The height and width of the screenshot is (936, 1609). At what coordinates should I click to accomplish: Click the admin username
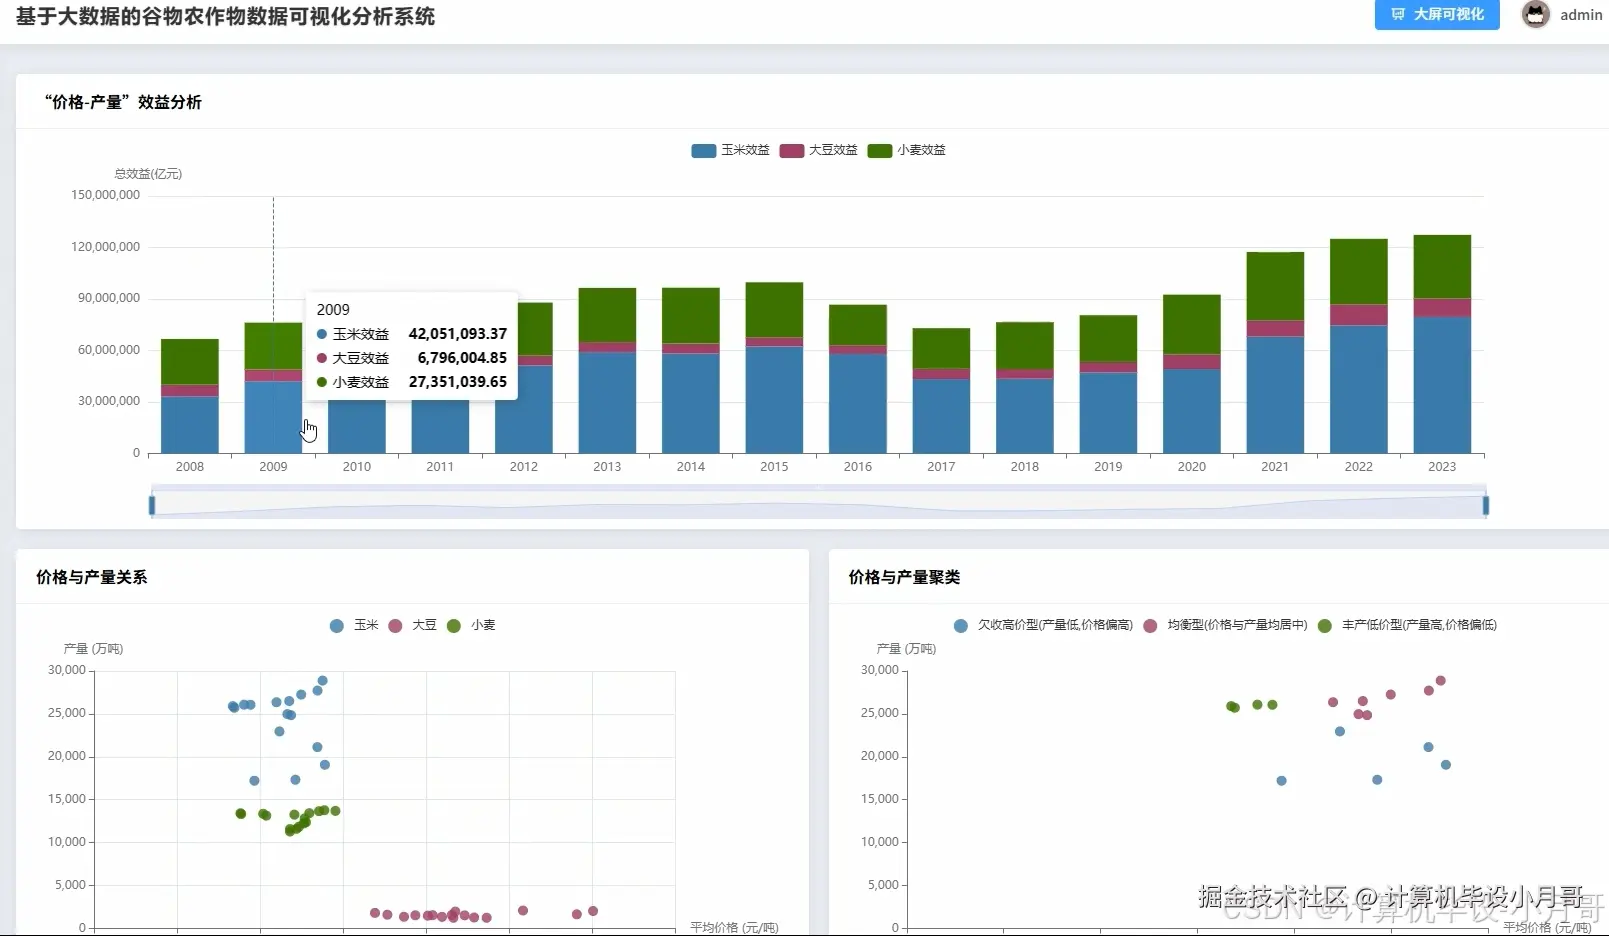click(x=1581, y=15)
